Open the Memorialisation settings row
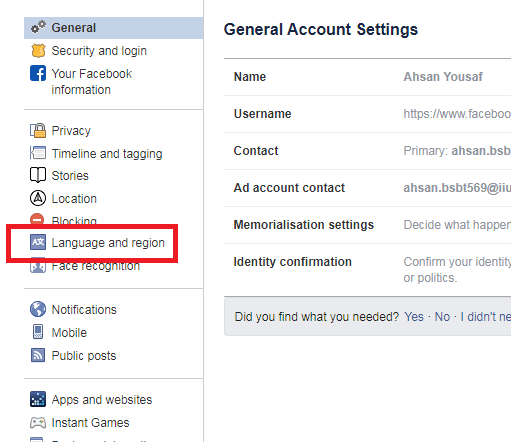 coord(367,225)
